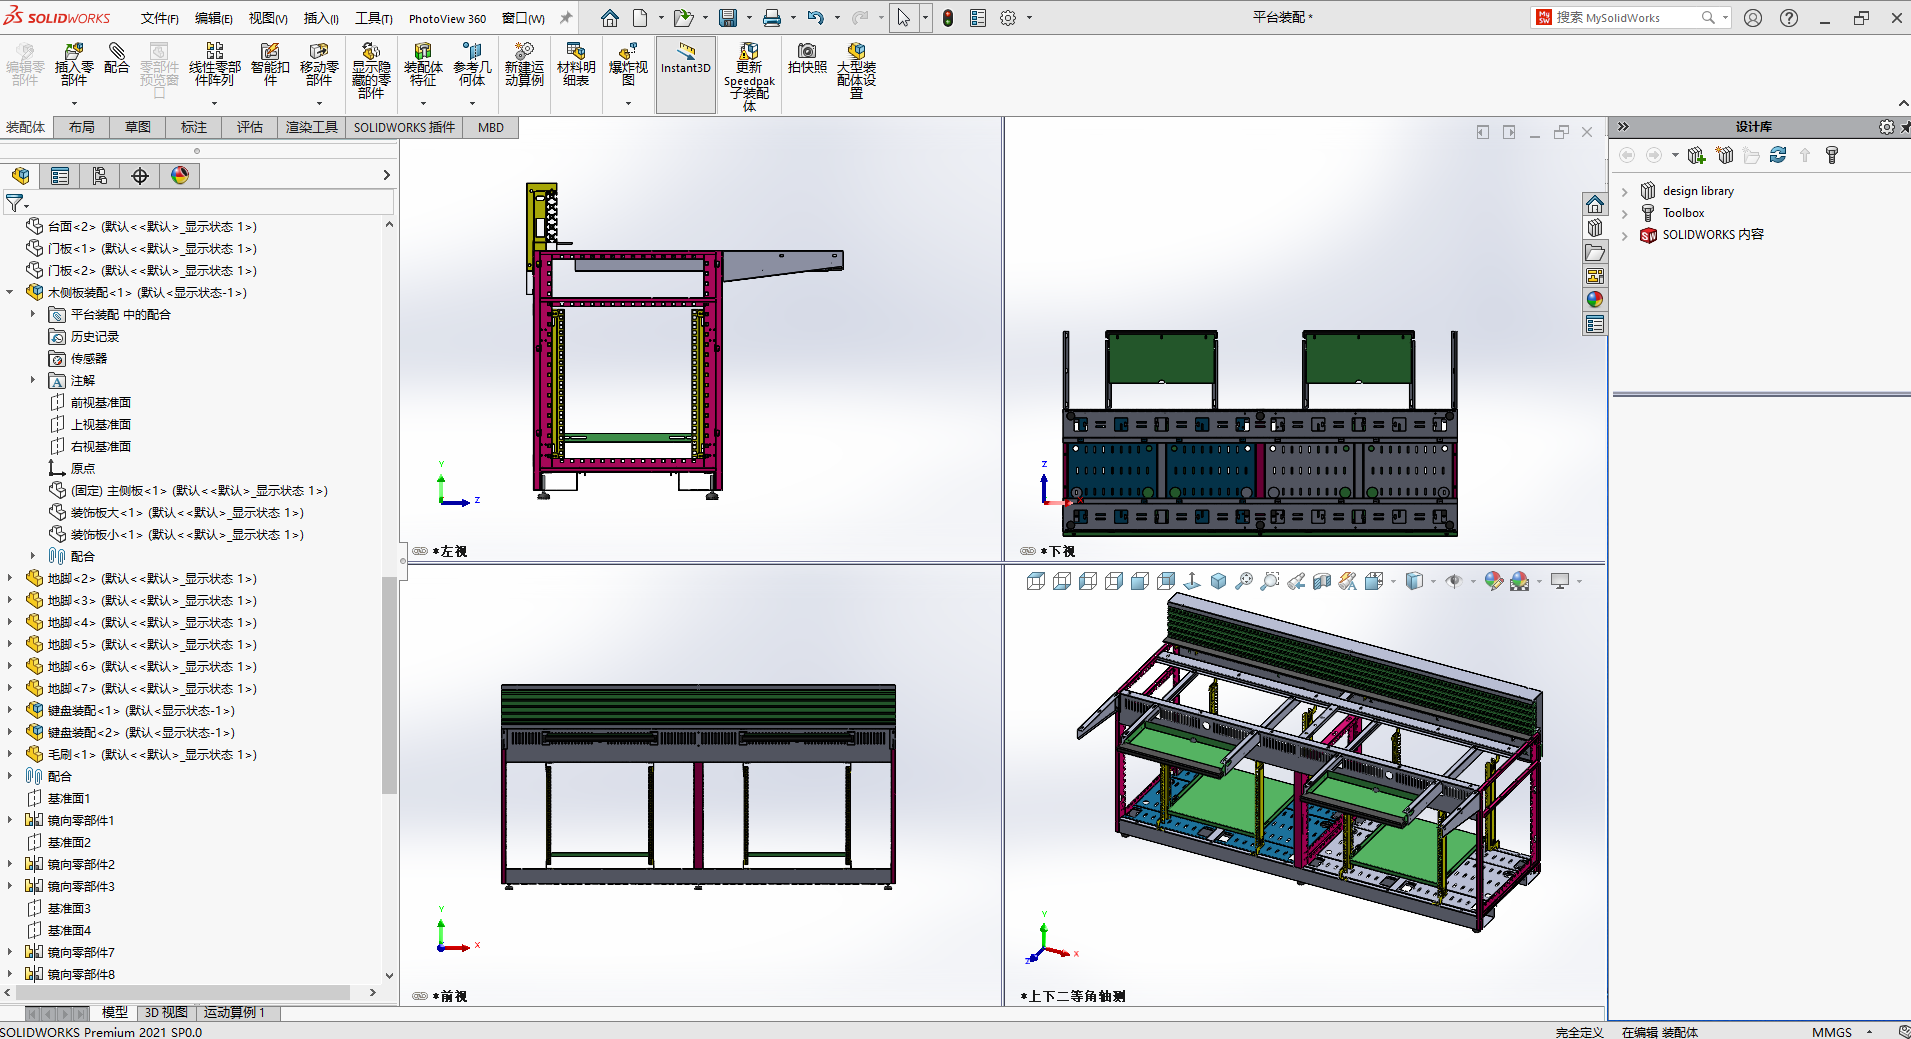The height and width of the screenshot is (1039, 1911).
Task: Open Bill of Materials tool
Action: (x=576, y=65)
